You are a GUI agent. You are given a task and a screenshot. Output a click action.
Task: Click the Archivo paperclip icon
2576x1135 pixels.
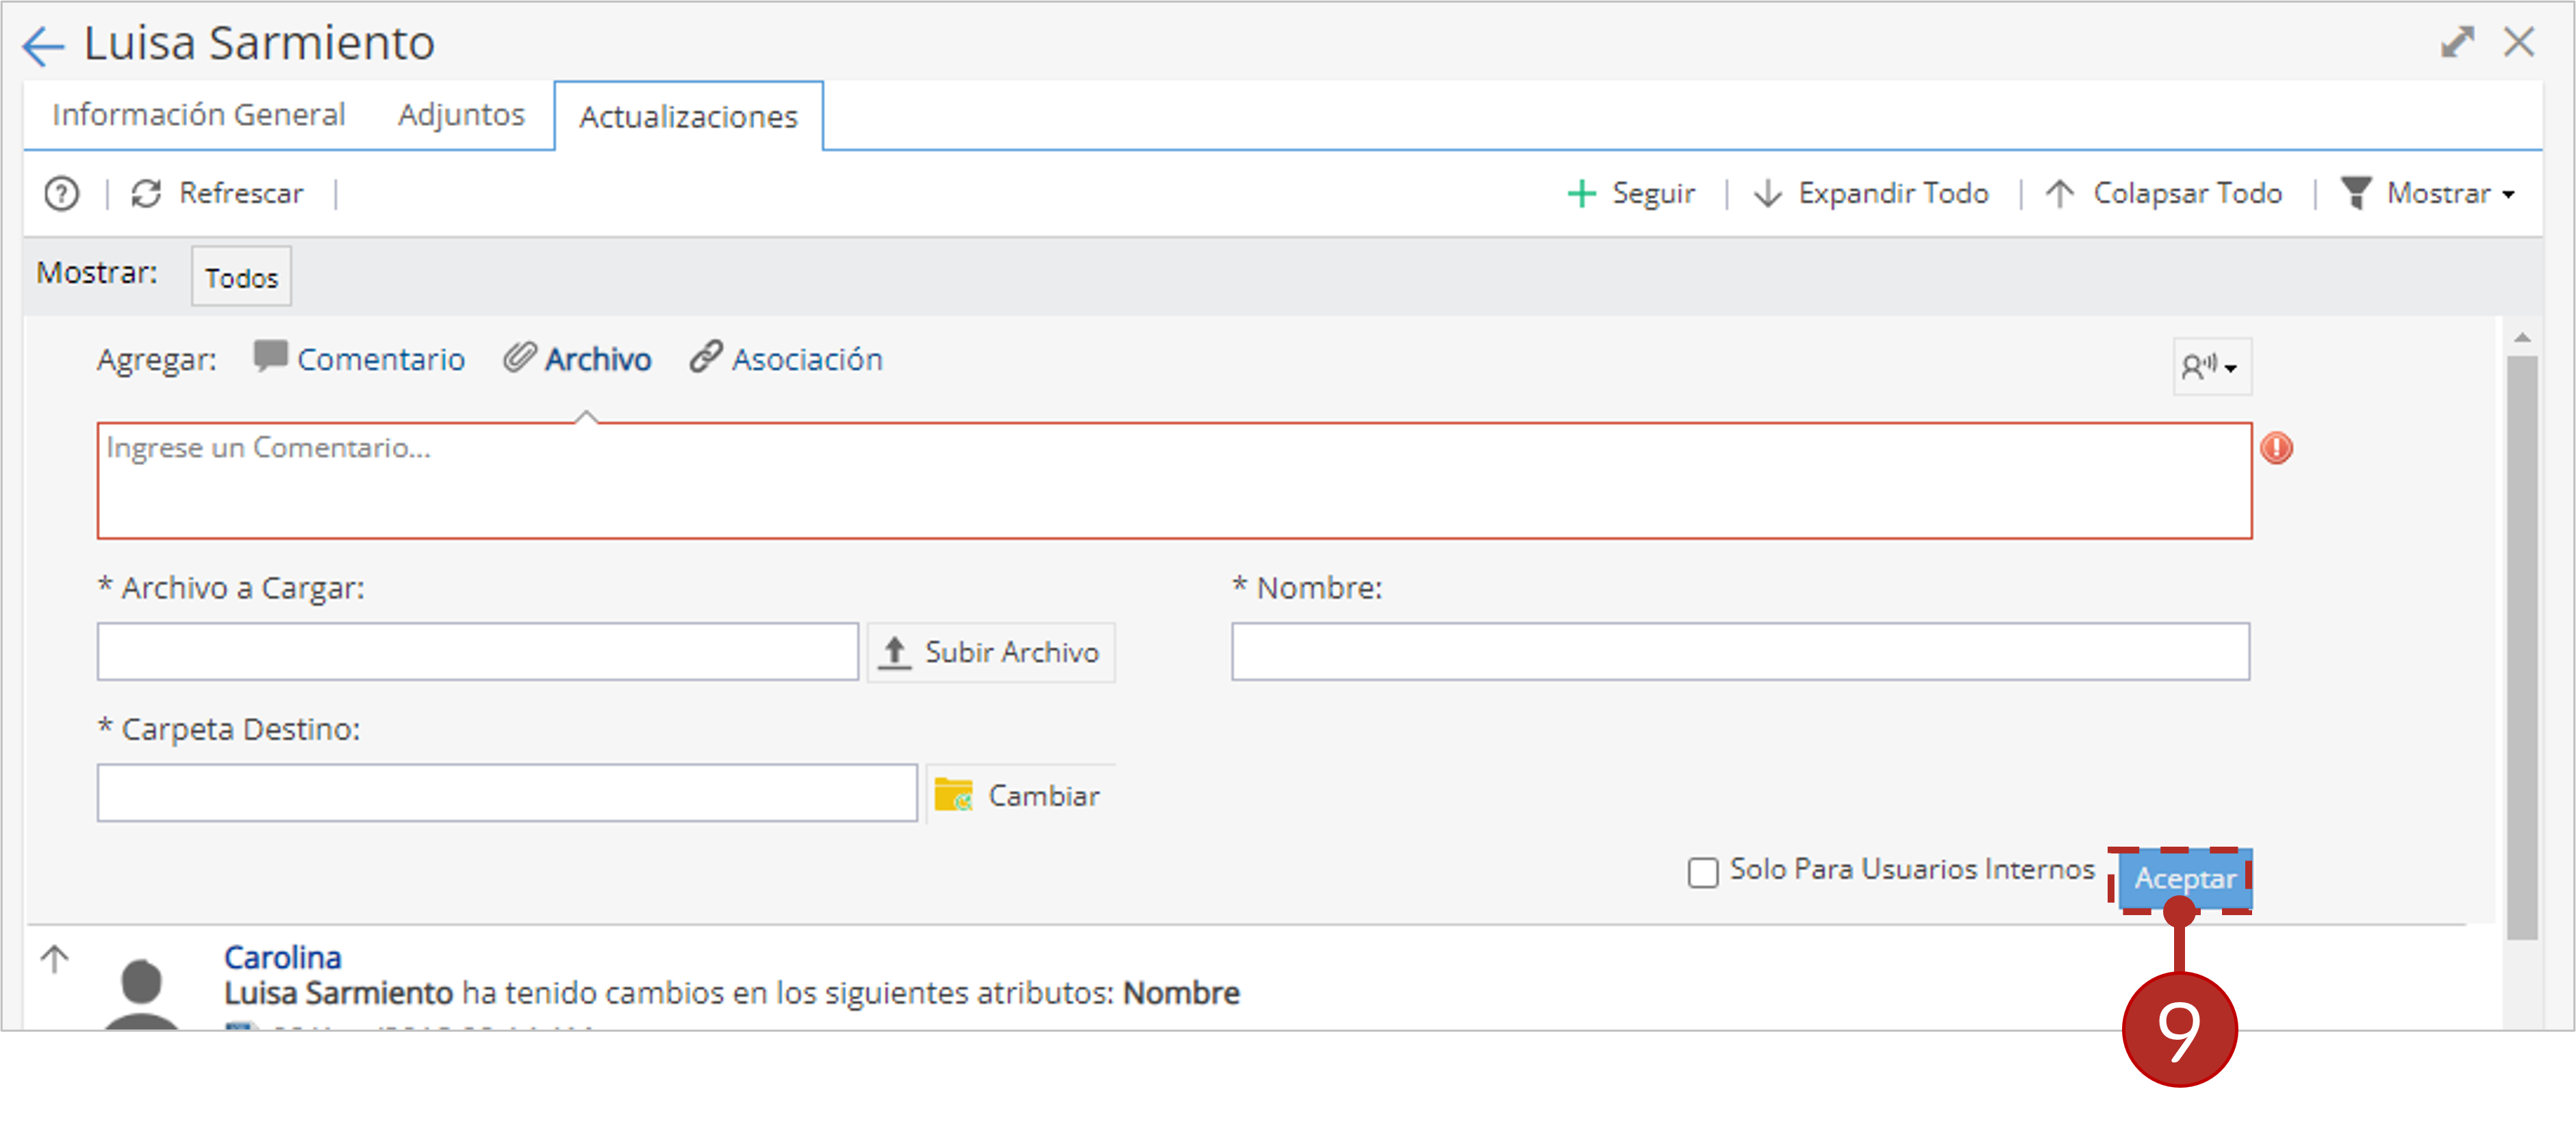(519, 357)
